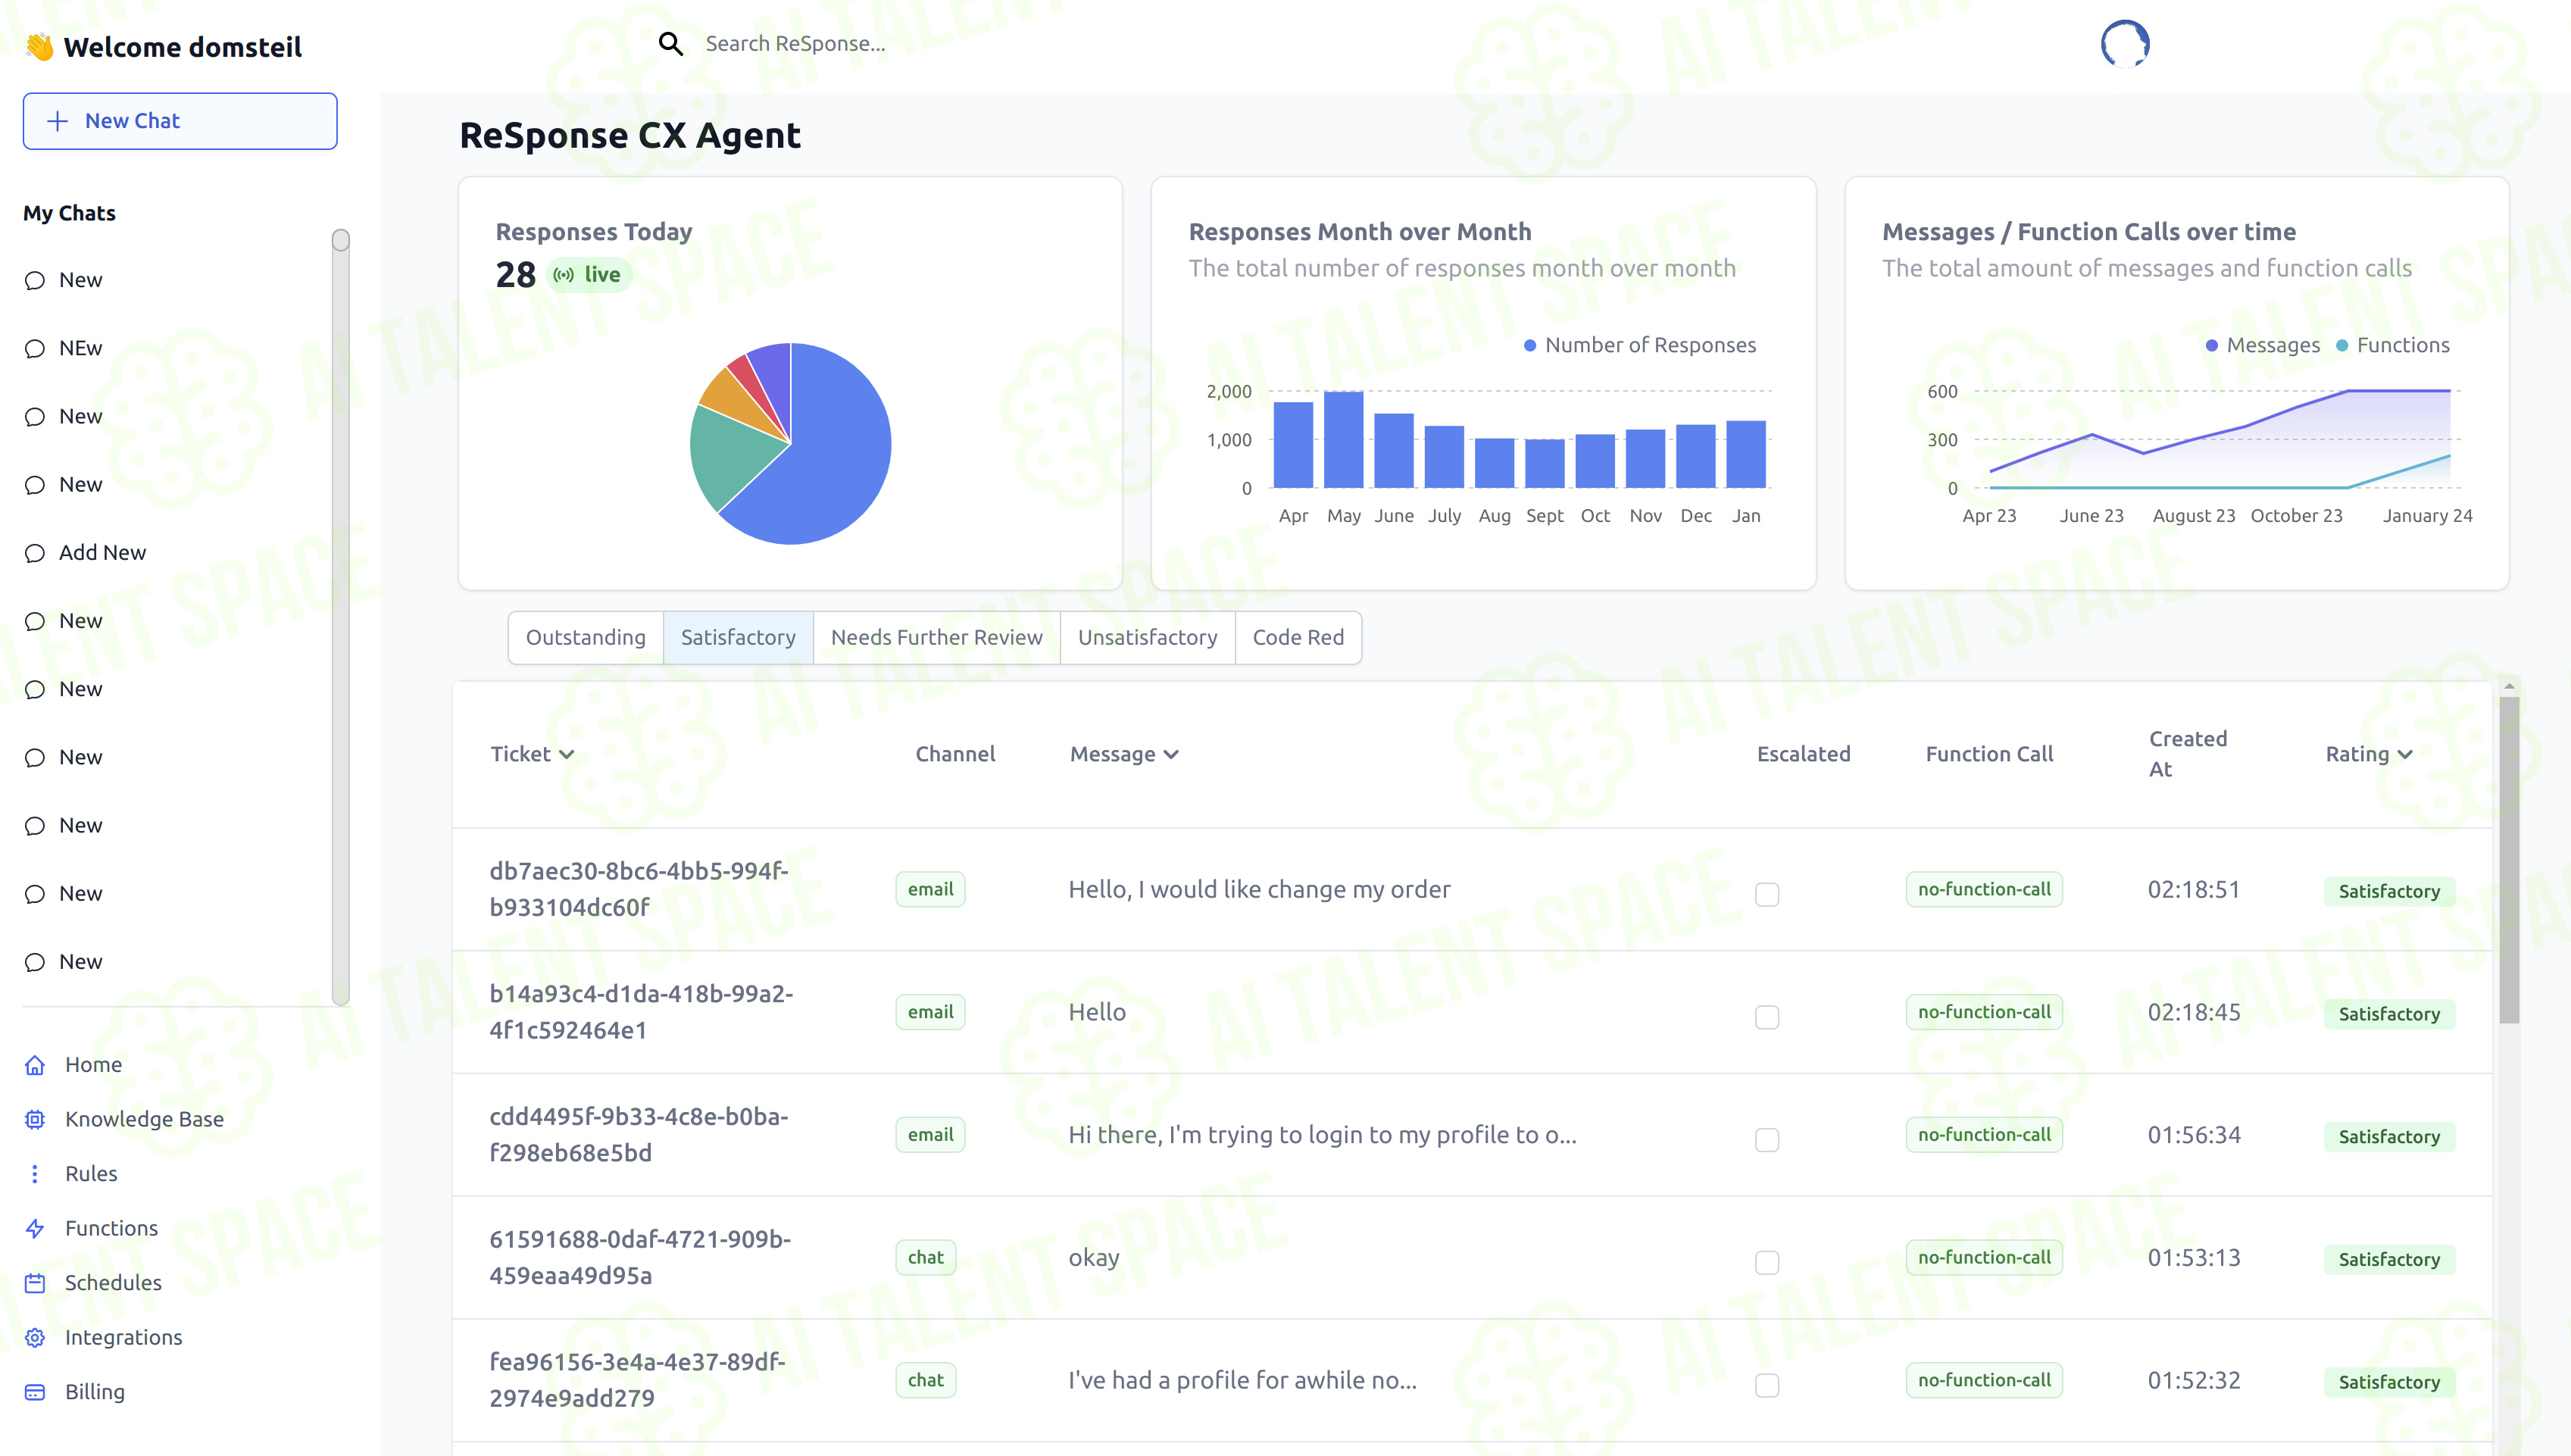Open the Rules page
Viewport: 2571px width, 1456px height.
[x=91, y=1174]
